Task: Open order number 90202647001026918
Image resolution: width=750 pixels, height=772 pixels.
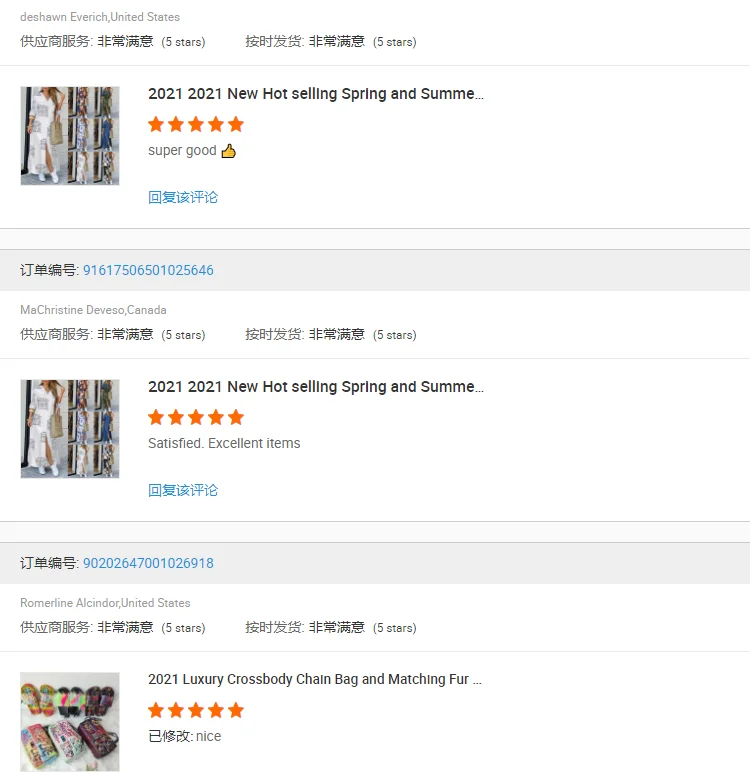Action: point(148,564)
